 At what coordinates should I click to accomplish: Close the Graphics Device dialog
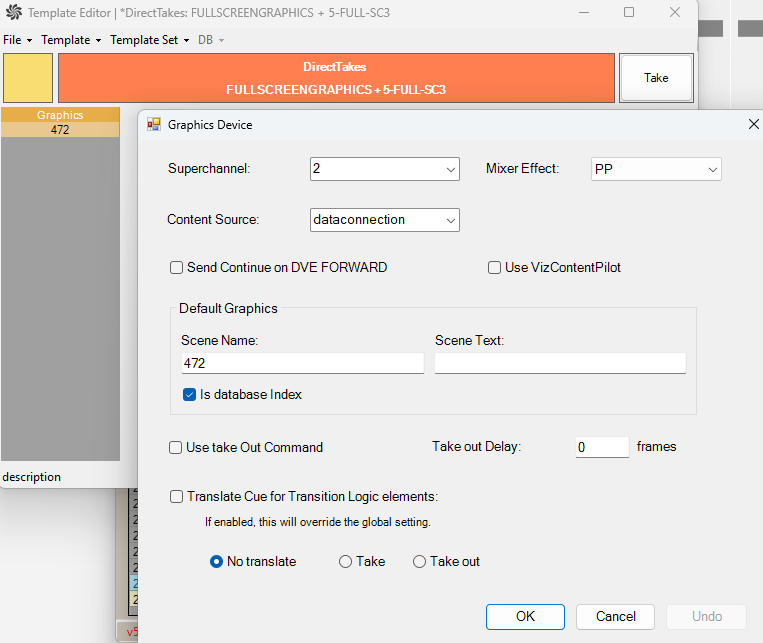tap(753, 124)
